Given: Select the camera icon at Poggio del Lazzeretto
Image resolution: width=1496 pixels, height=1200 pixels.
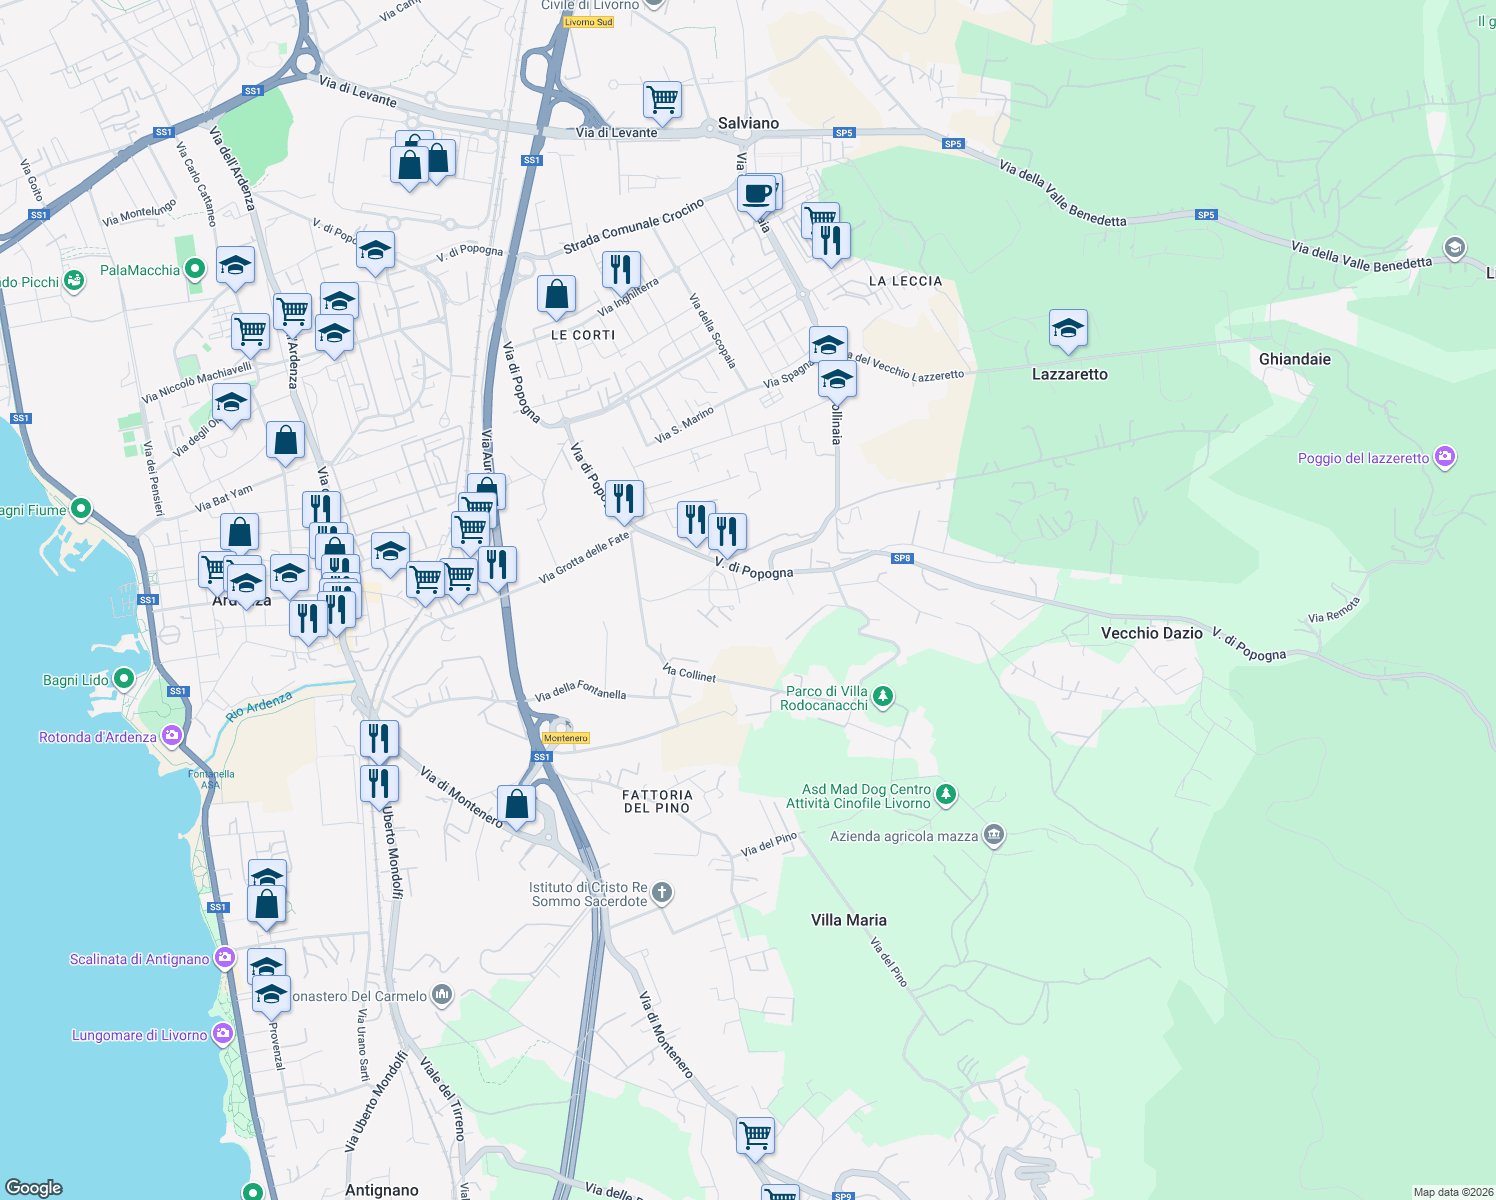Looking at the screenshot, I should click(x=1446, y=456).
